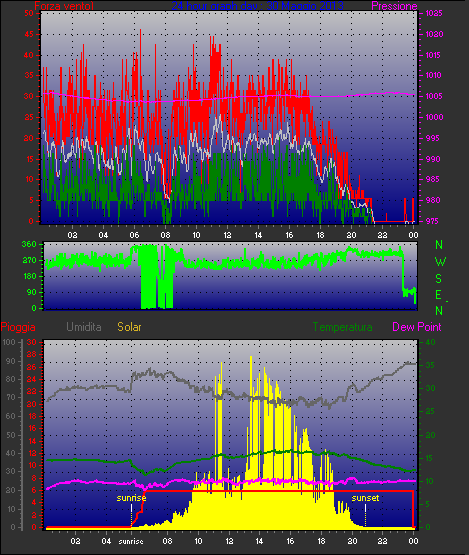Click the 40 value on the red wind speed axis
The image size is (469, 555).
coord(29,55)
